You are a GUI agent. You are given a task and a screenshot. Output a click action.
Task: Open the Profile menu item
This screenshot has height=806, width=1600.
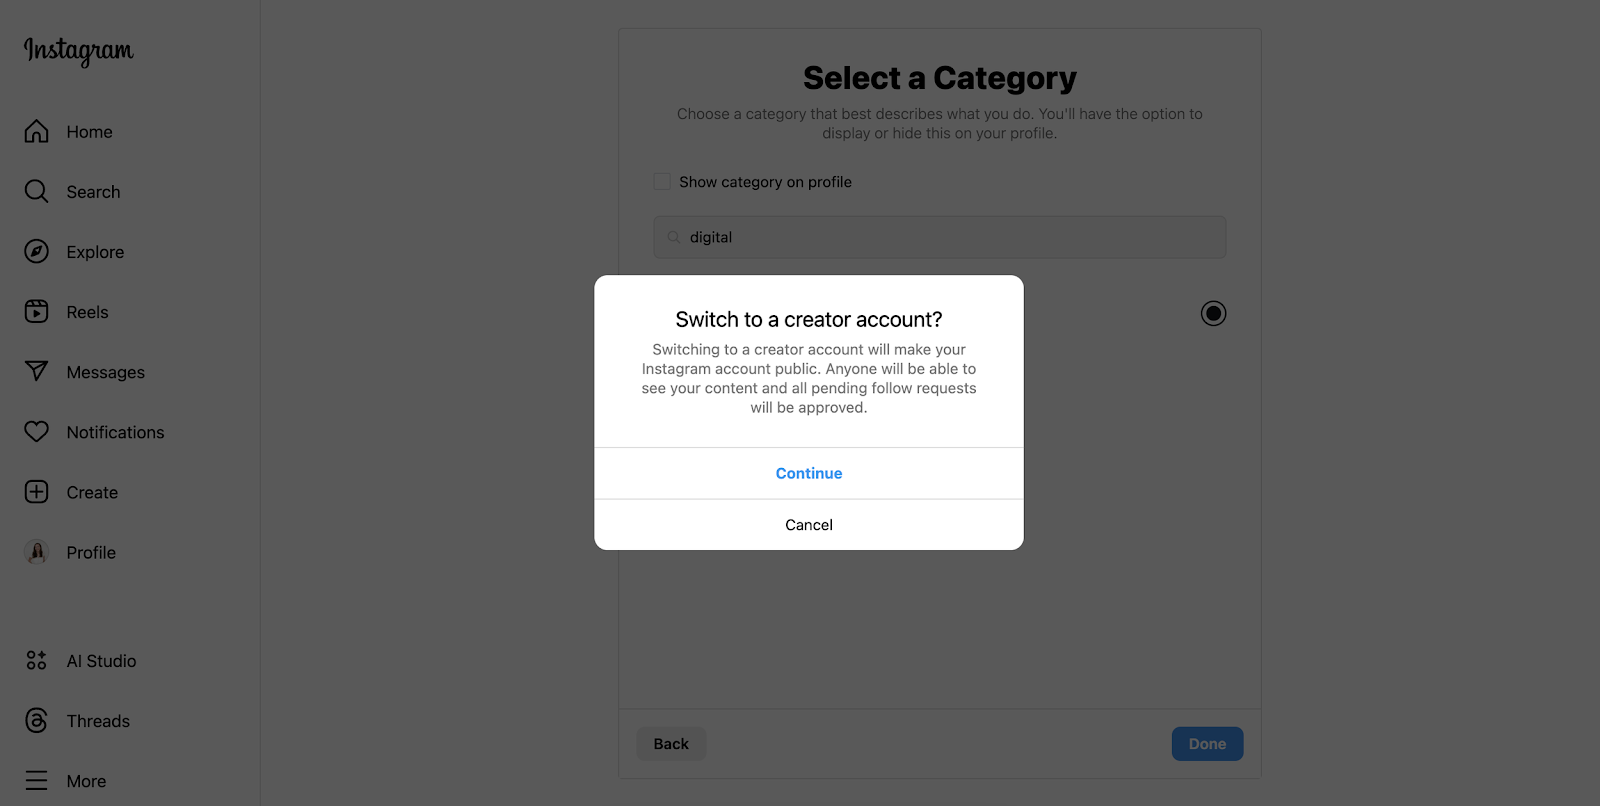pyautogui.click(x=91, y=553)
